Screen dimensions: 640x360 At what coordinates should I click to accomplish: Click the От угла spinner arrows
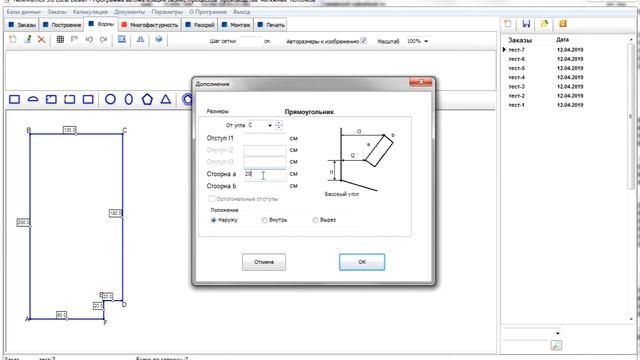279,125
